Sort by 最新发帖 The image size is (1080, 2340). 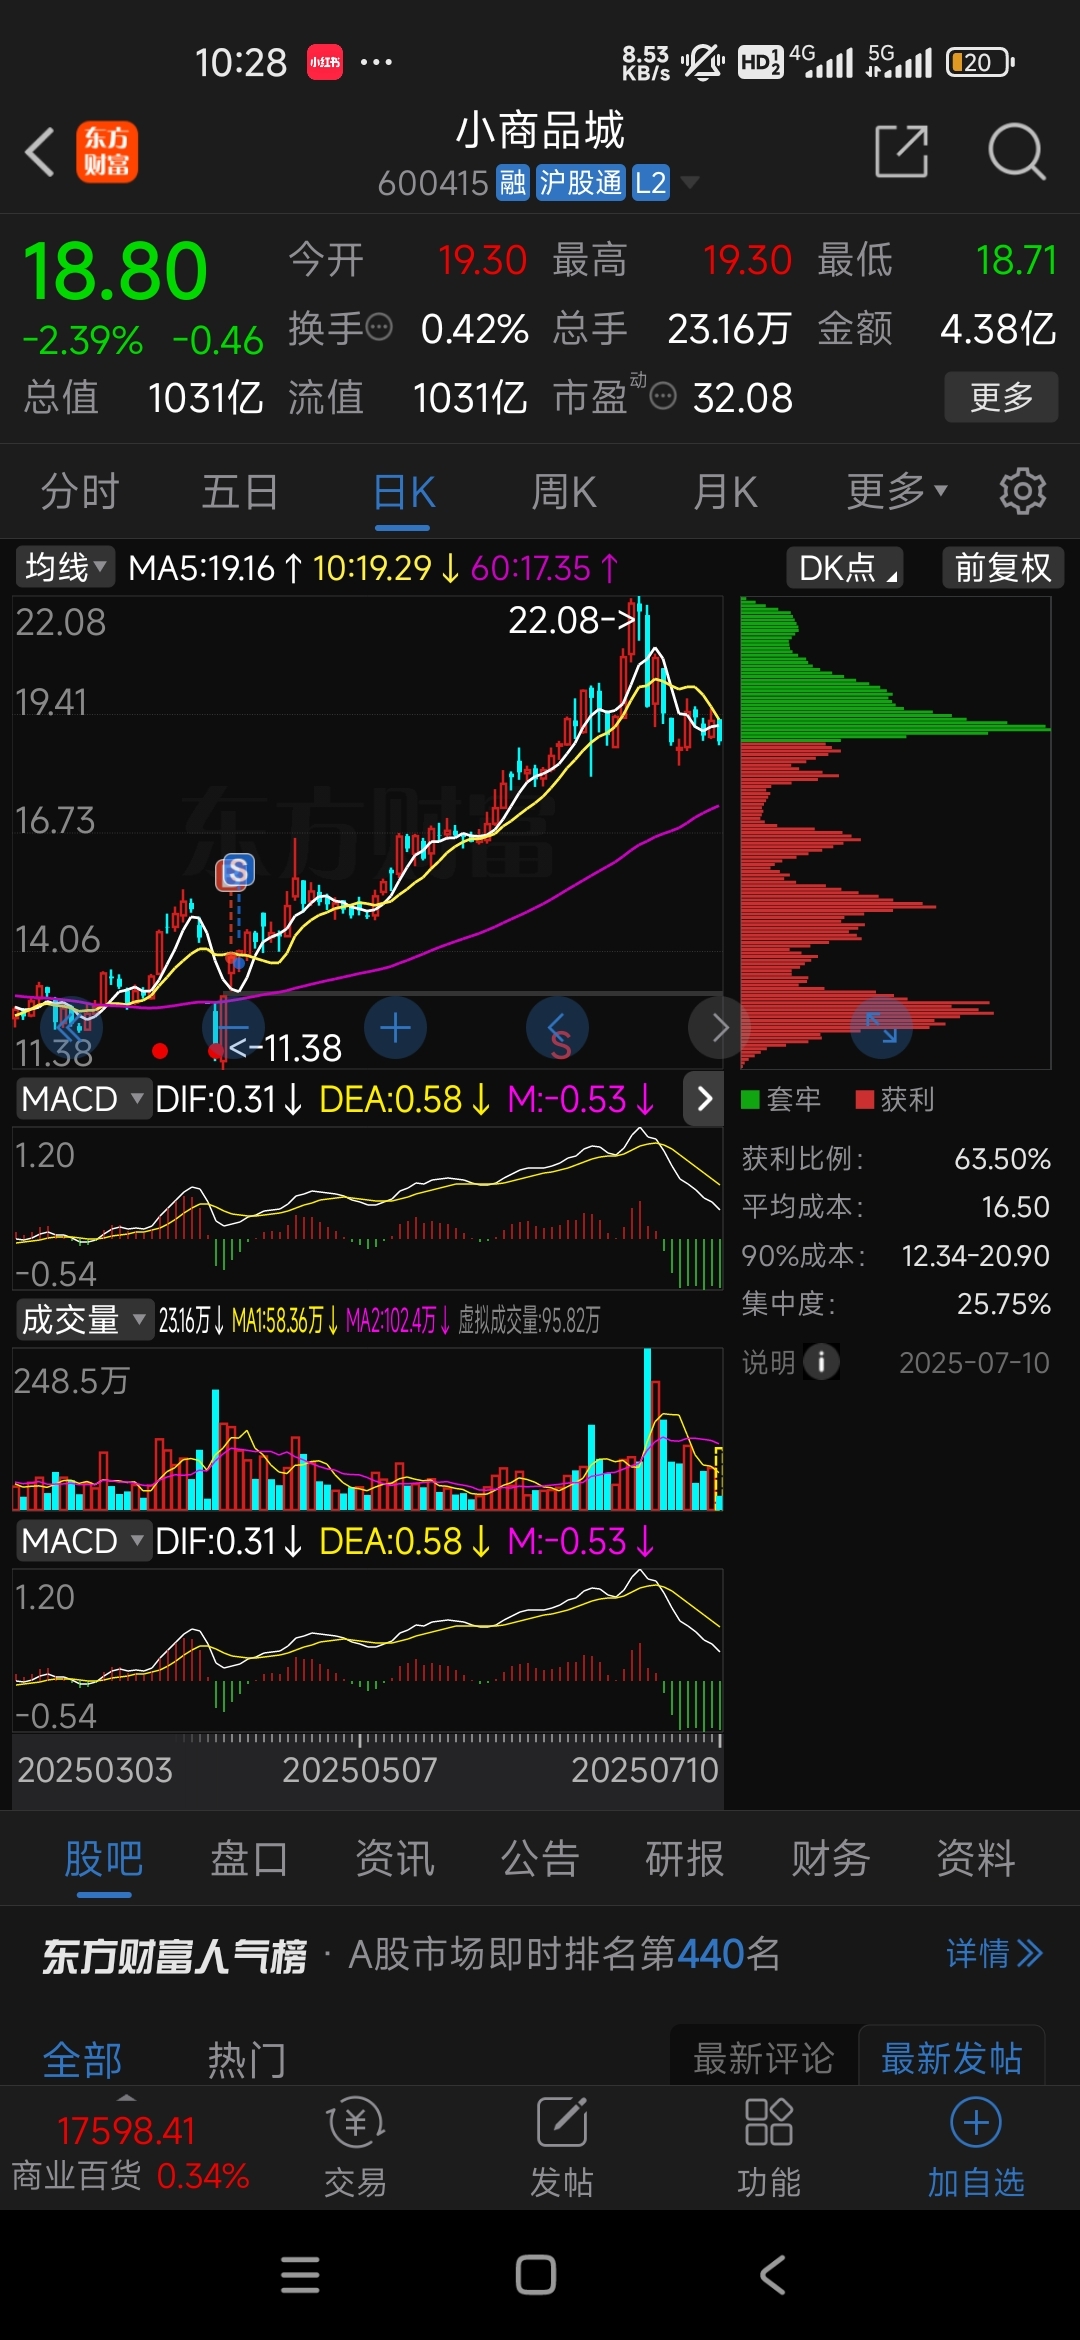(x=952, y=2058)
